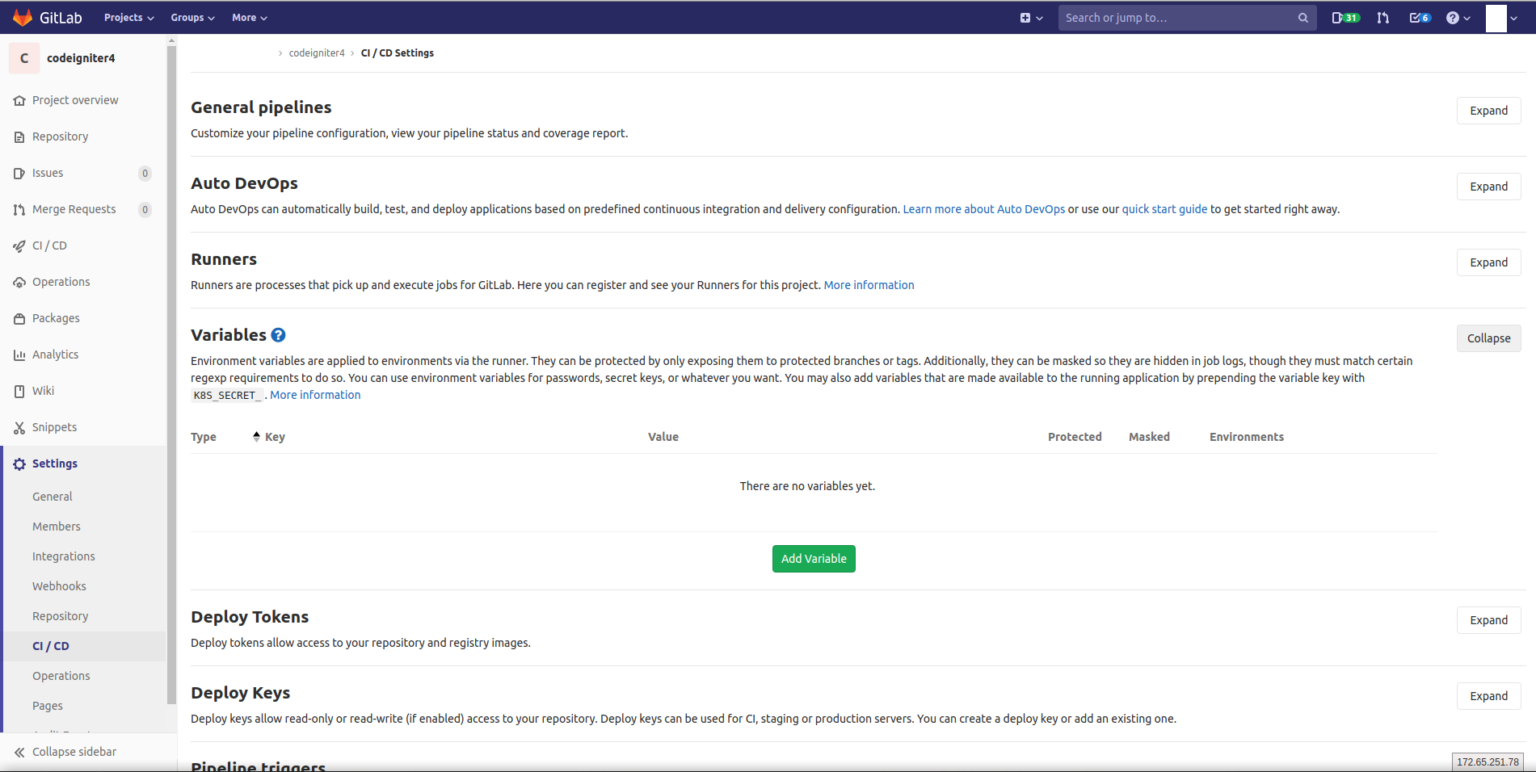Open the Snippets sidebar icon
Screen dimensions: 1536x772
pos(18,427)
